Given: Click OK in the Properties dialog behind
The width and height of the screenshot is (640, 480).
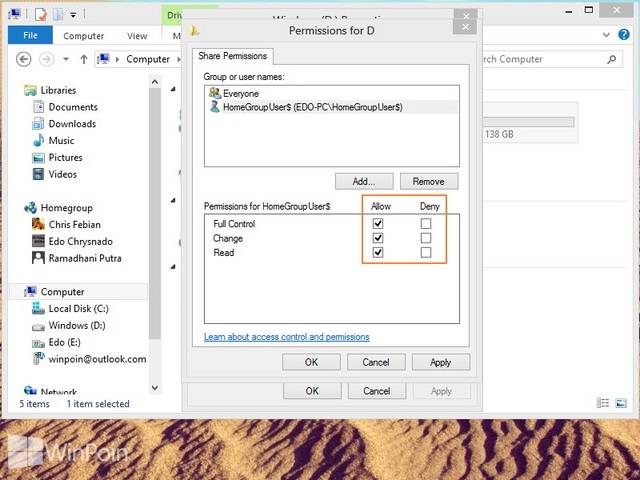Looking at the screenshot, I should point(312,391).
